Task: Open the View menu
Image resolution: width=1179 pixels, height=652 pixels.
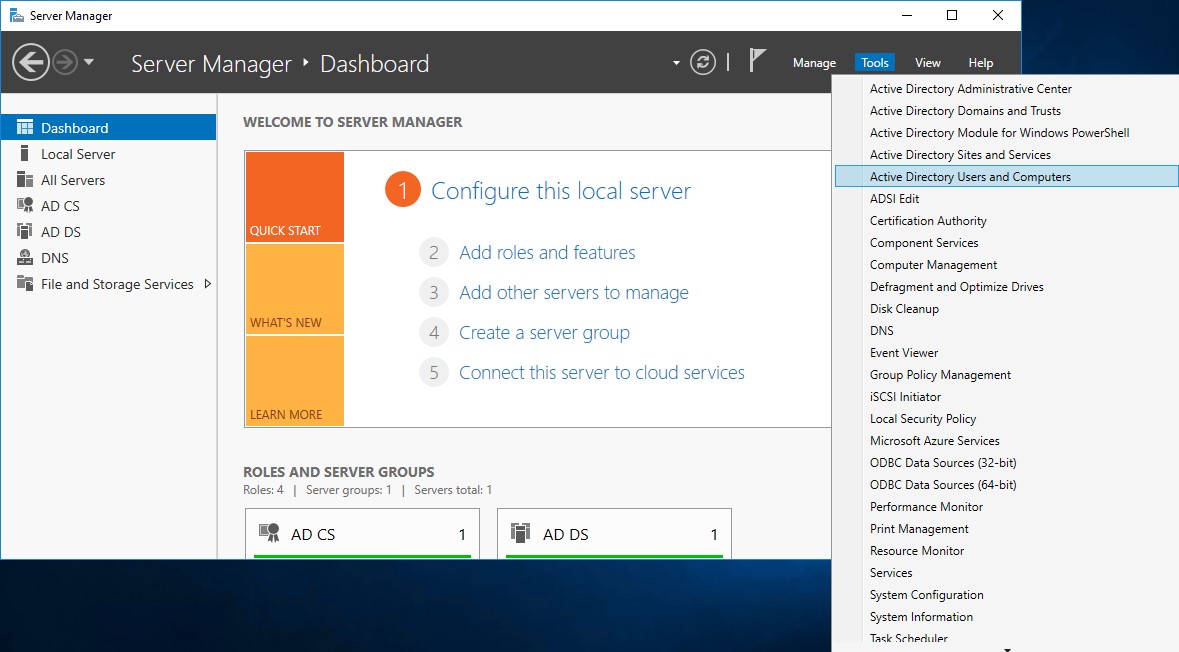Action: (x=927, y=63)
